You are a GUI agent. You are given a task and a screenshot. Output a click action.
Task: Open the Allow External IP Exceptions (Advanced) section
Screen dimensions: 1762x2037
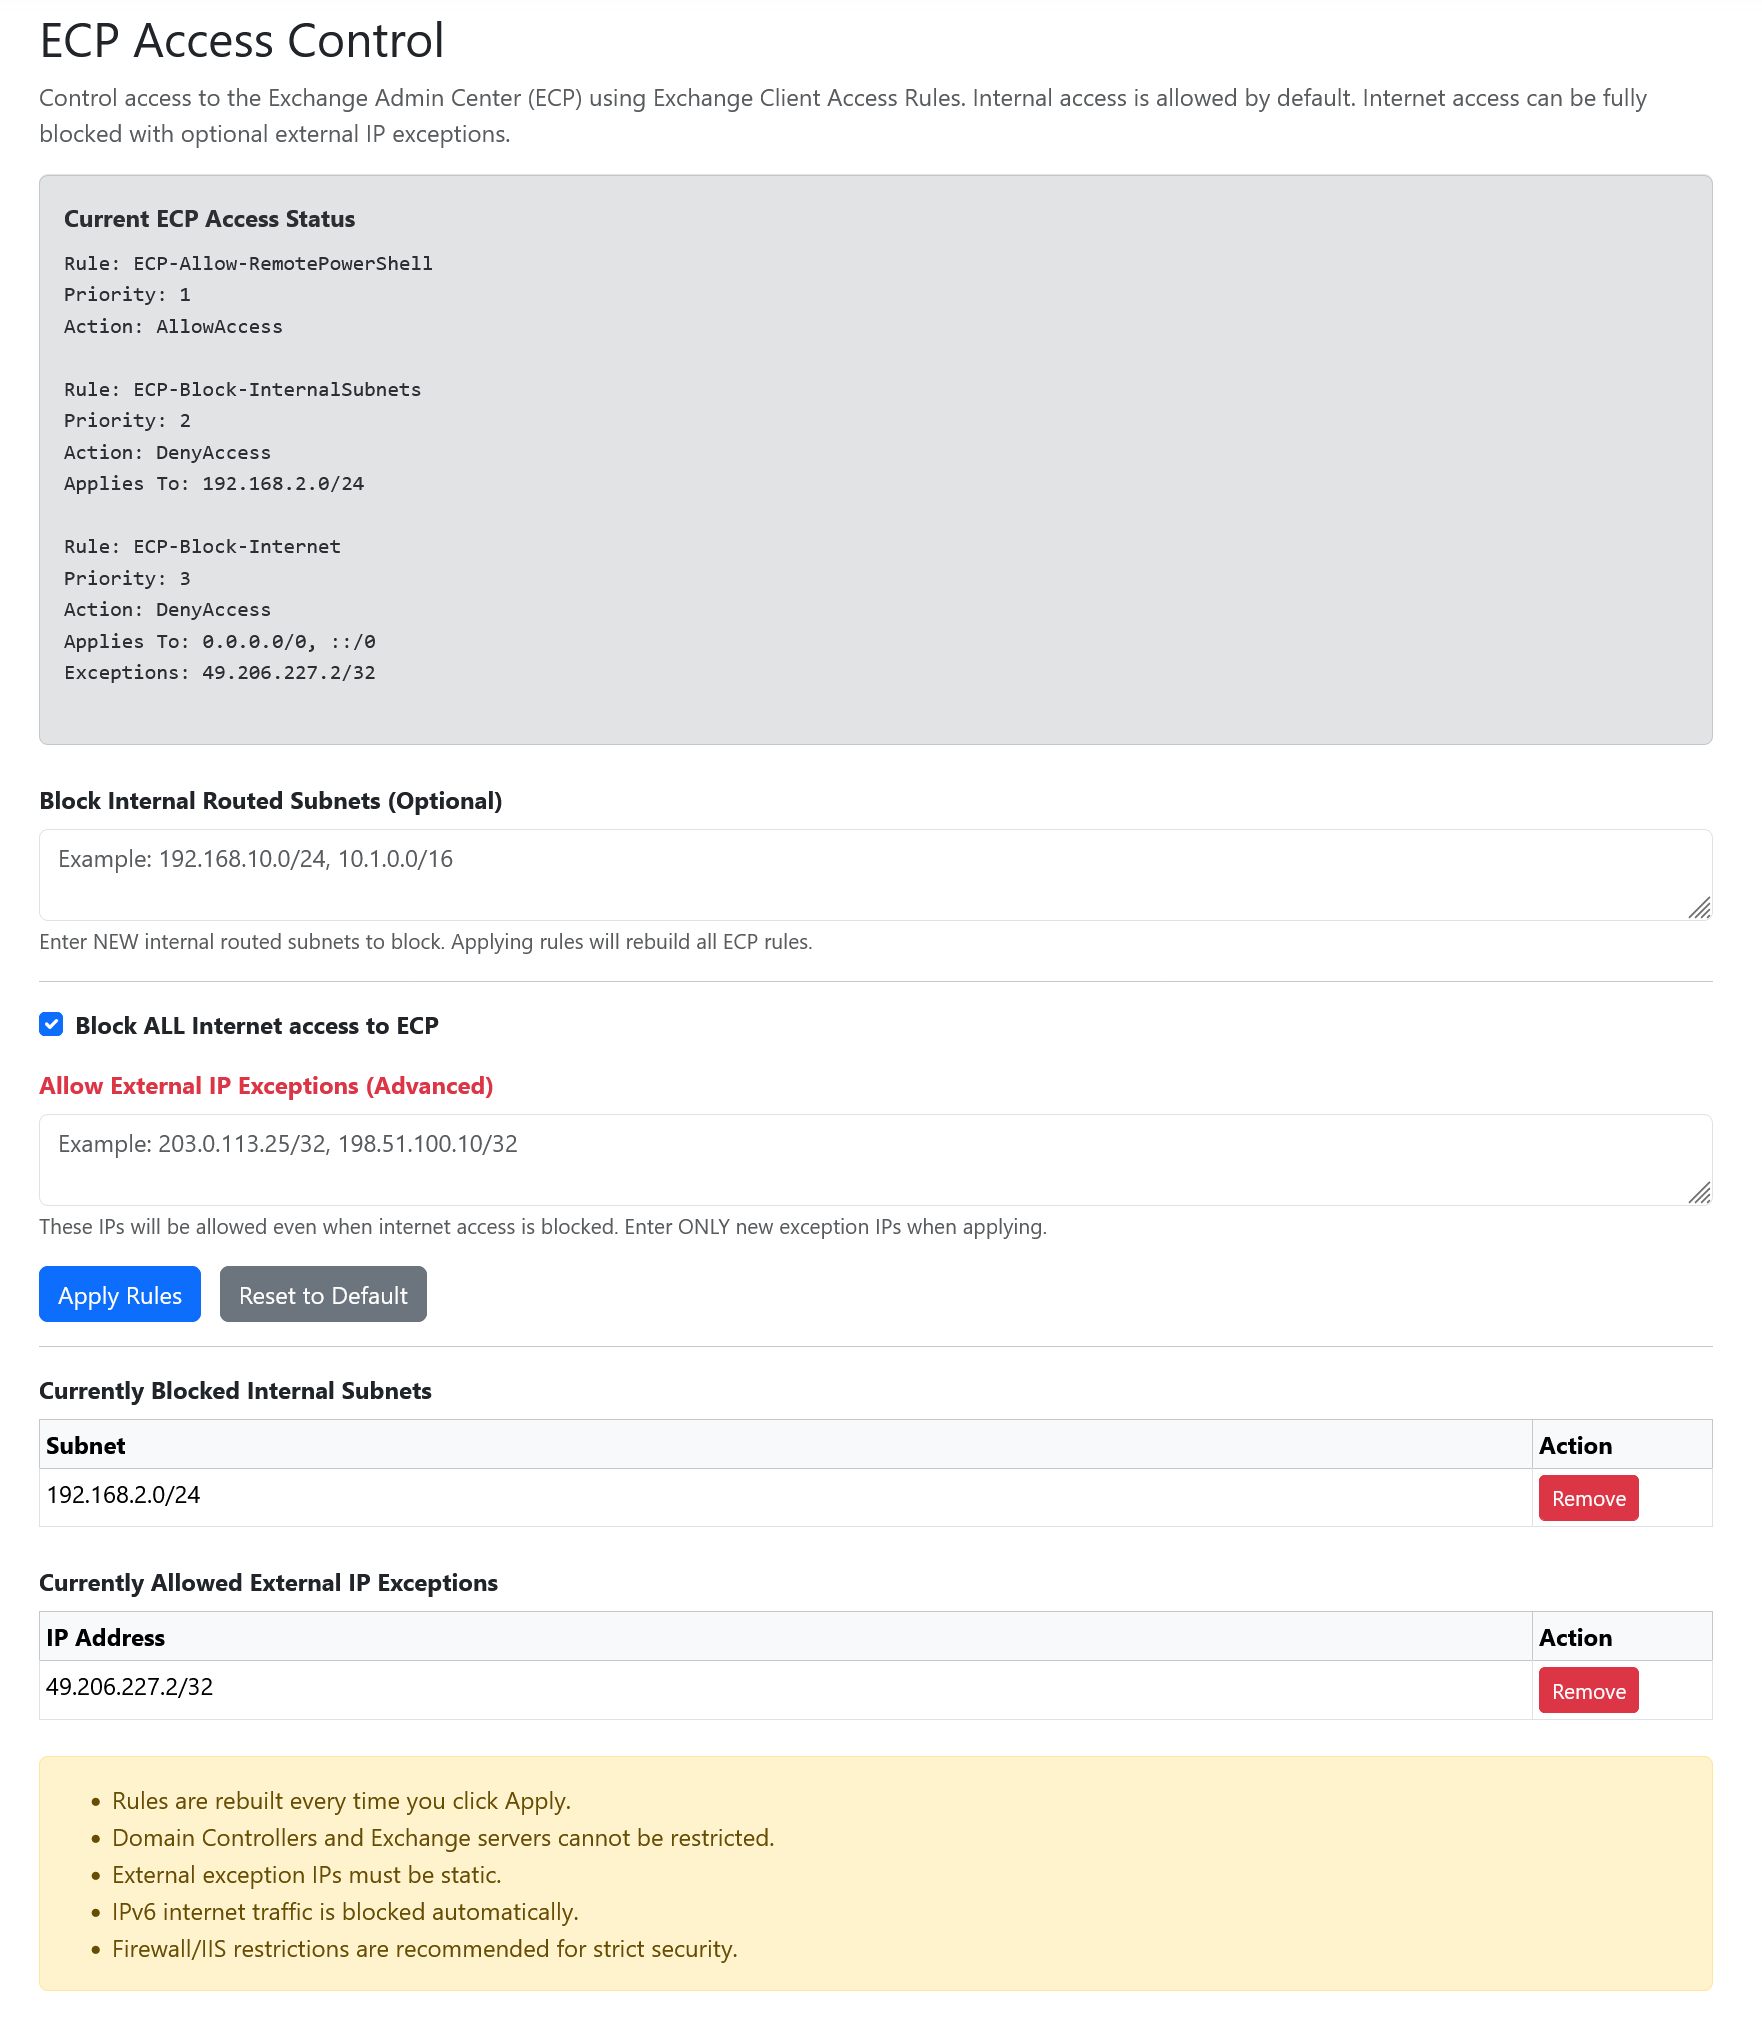pos(265,1085)
